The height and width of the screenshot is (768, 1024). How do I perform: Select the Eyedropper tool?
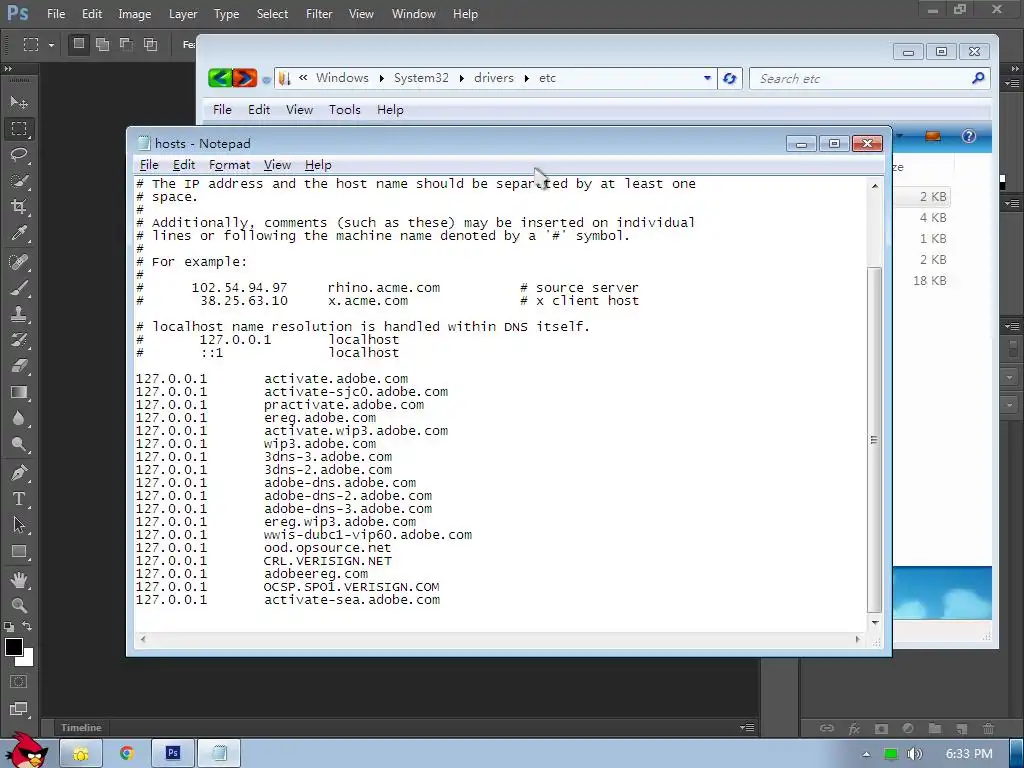19,234
